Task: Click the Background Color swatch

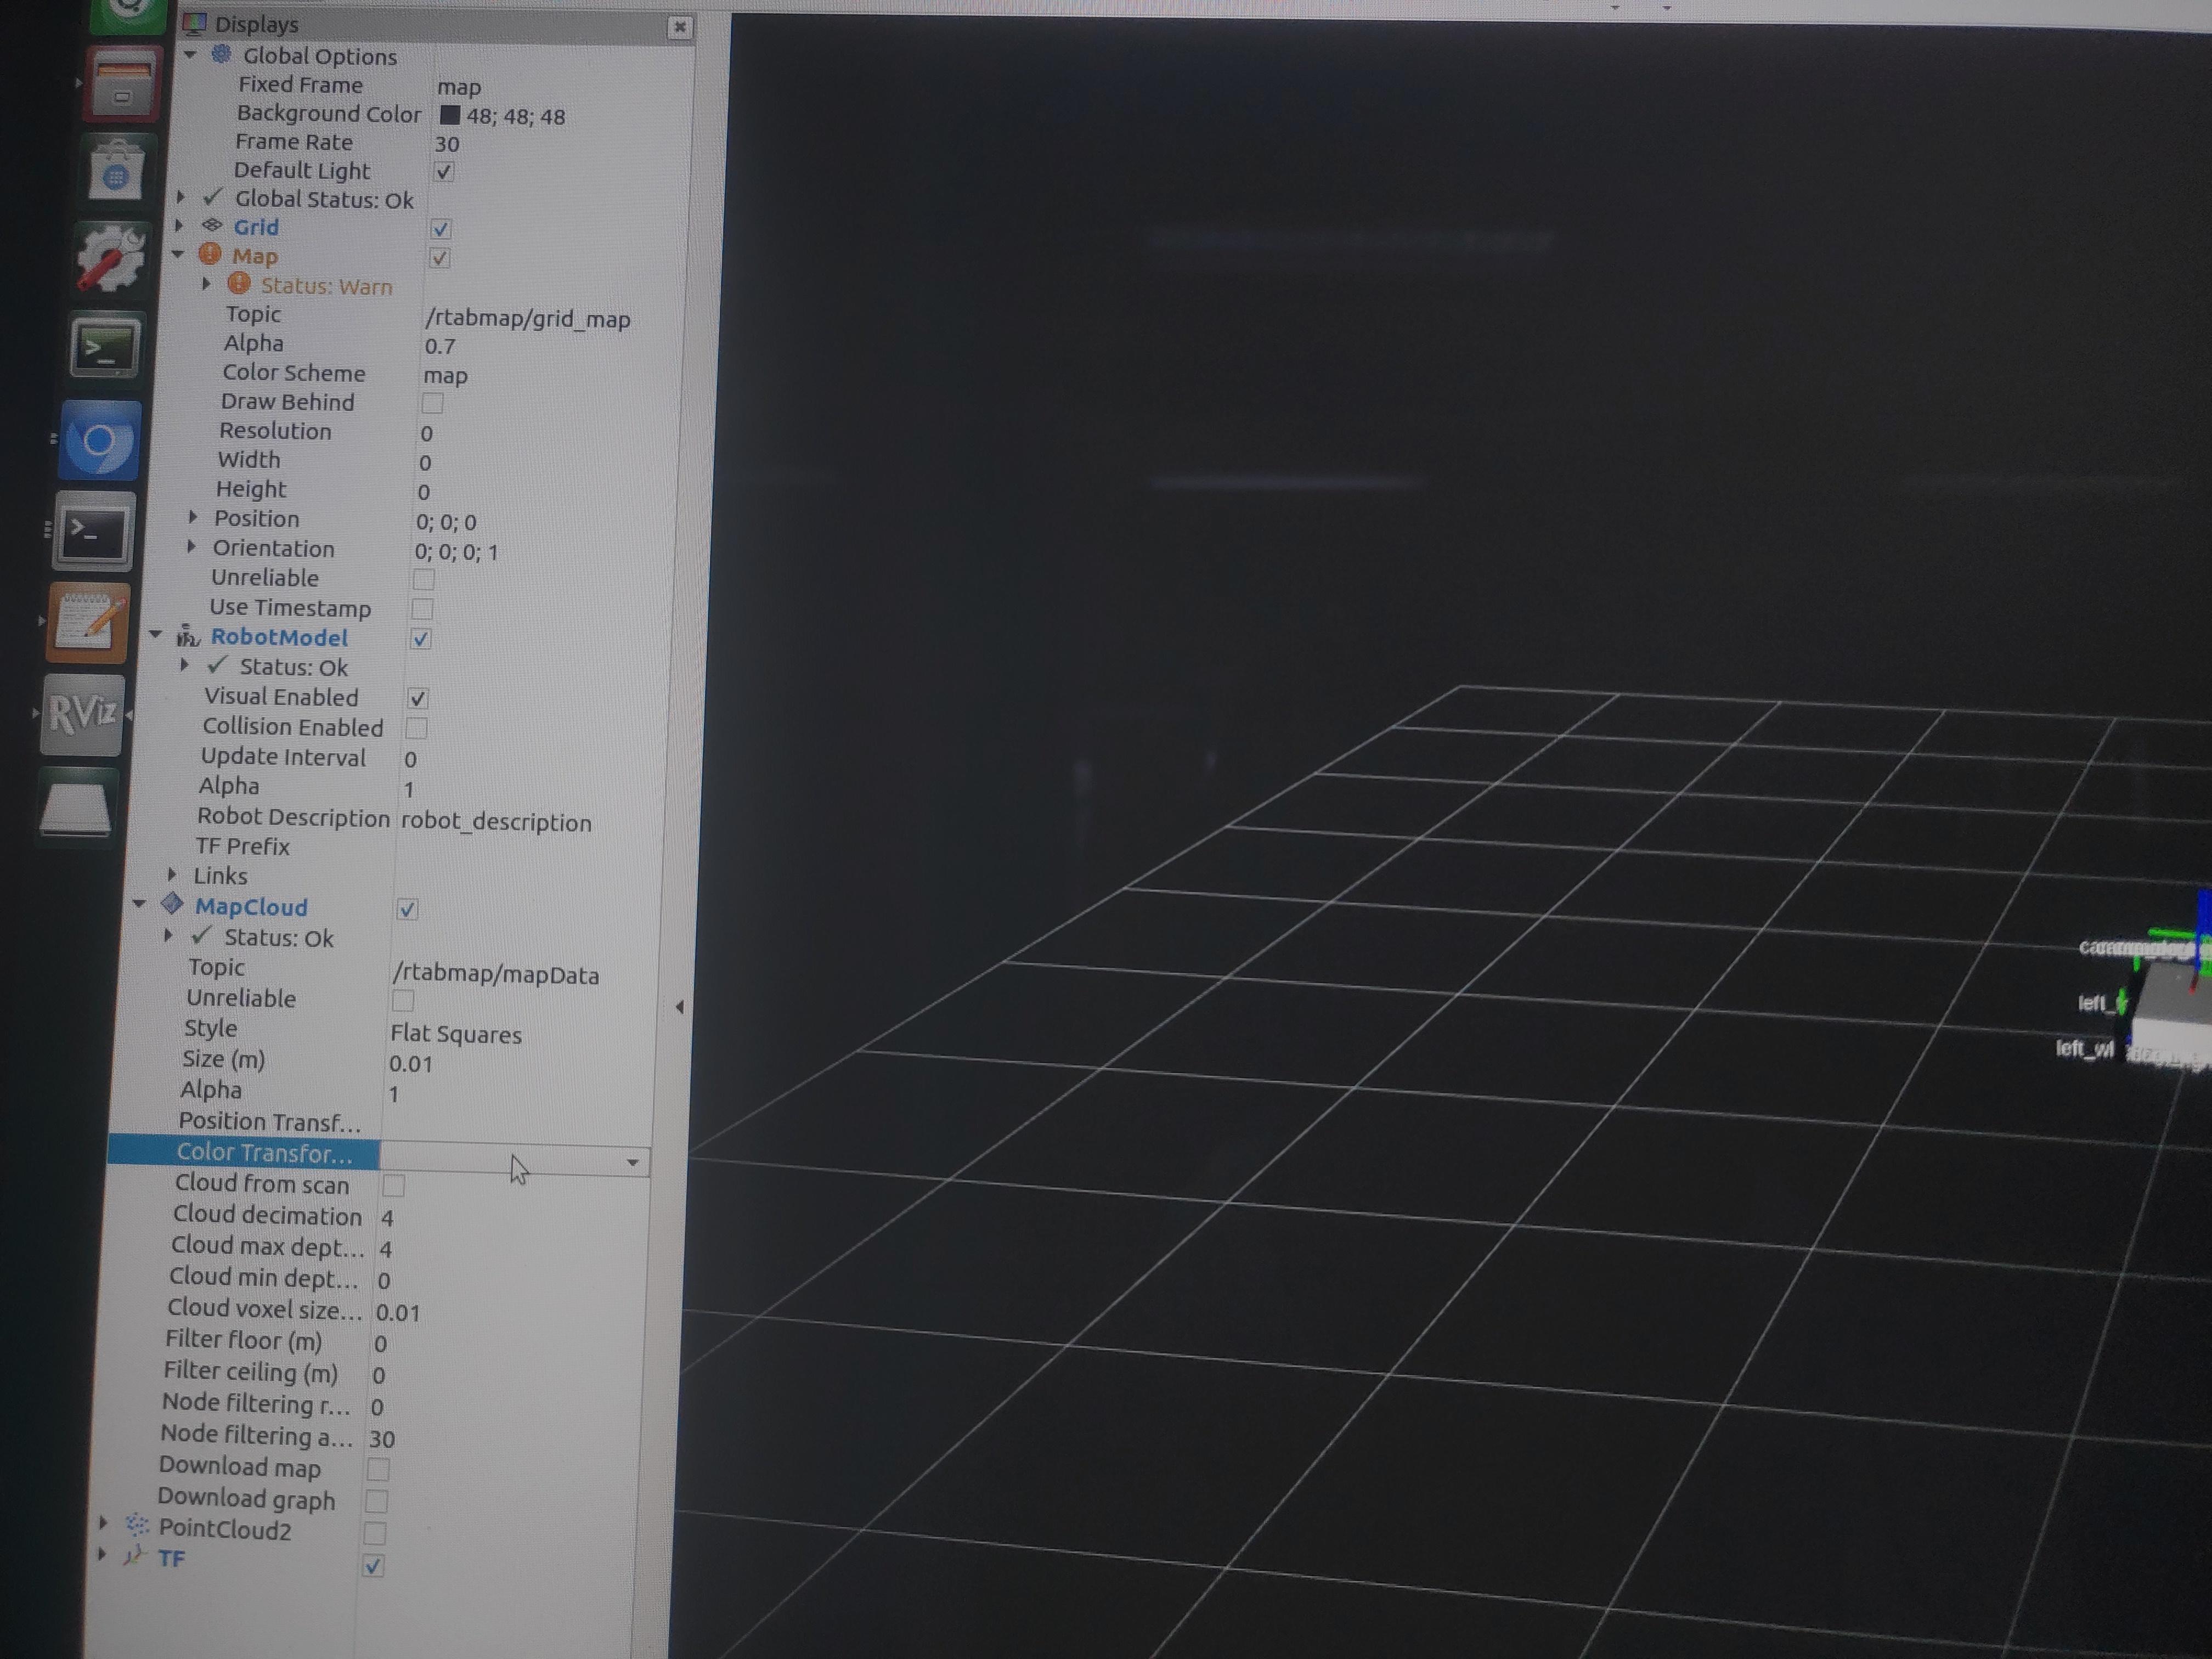Action: tap(450, 115)
